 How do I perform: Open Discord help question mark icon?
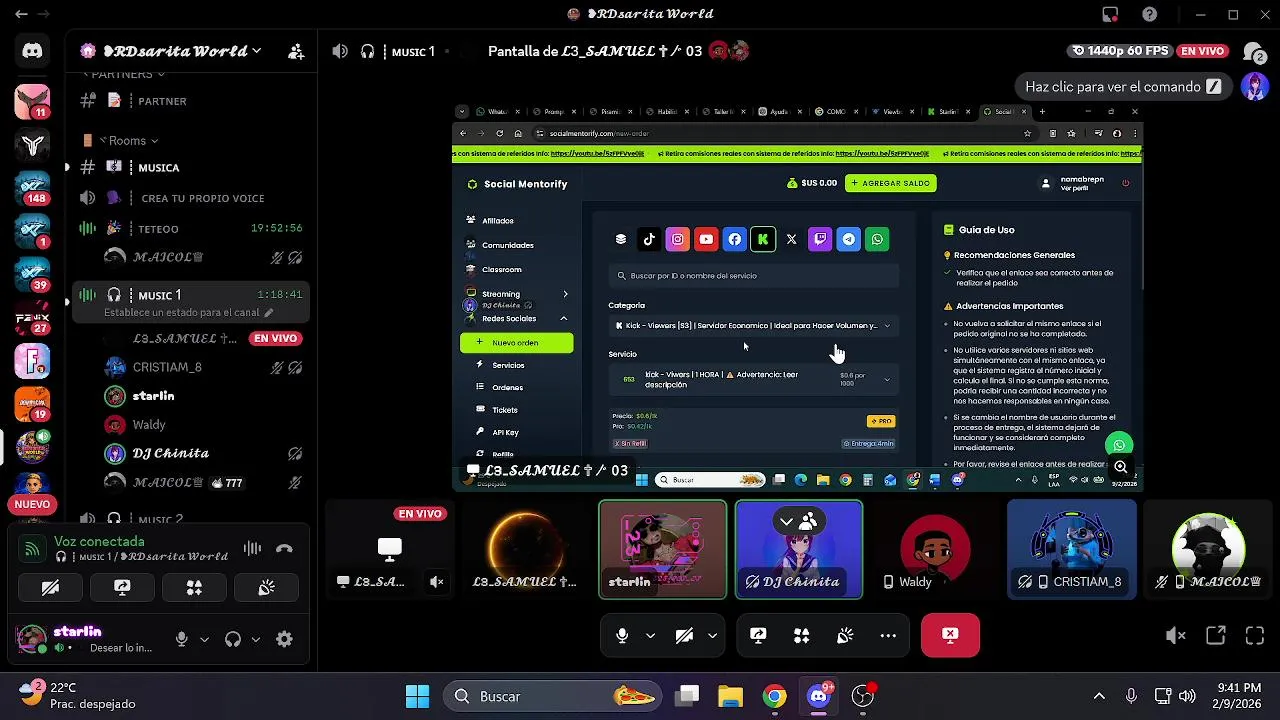(x=1150, y=14)
